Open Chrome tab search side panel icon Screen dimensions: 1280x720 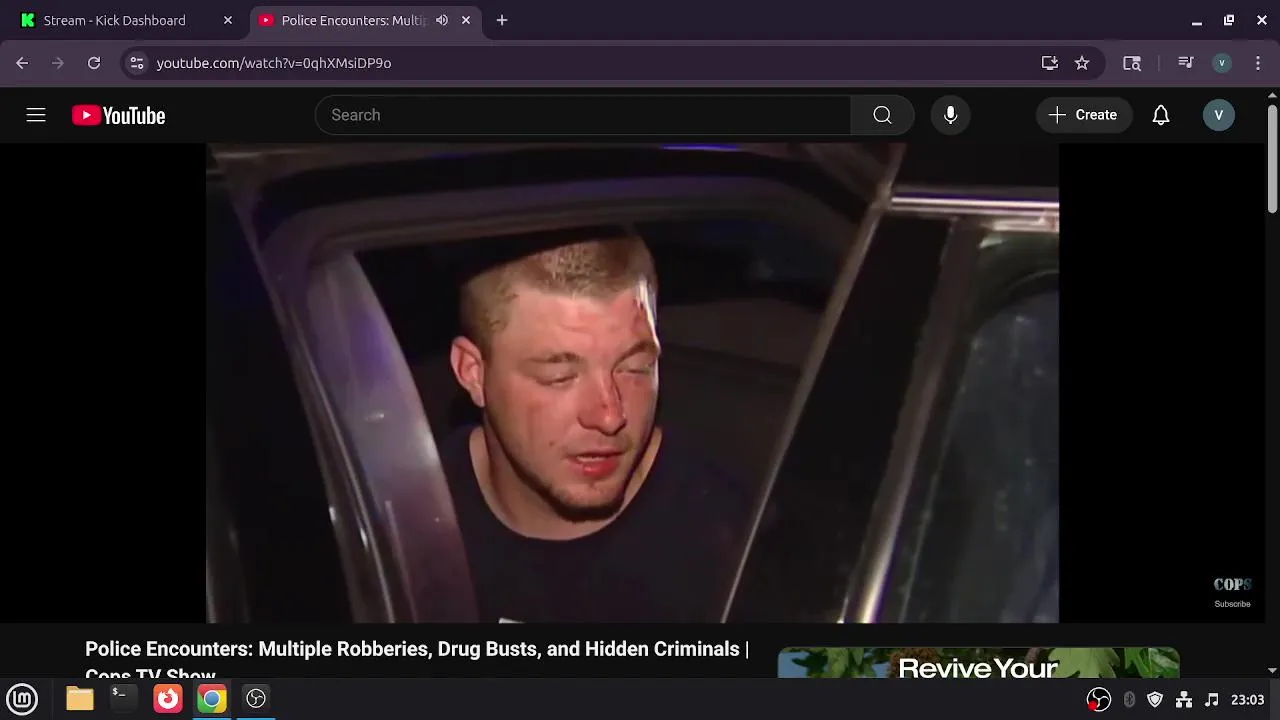(x=1132, y=63)
